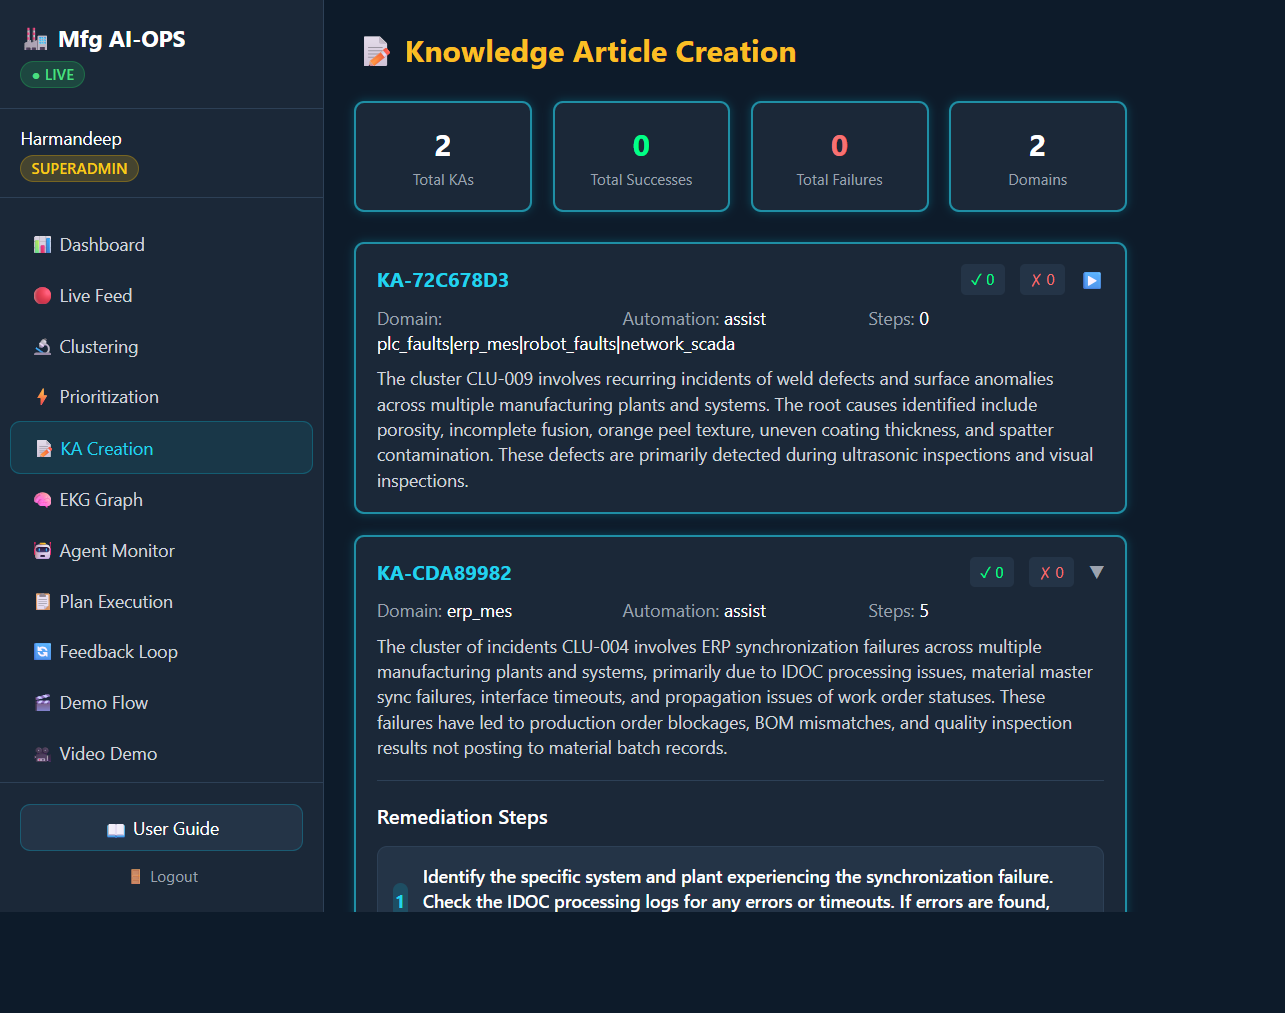
Task: Open the Agent Monitor page
Action: click(161, 551)
